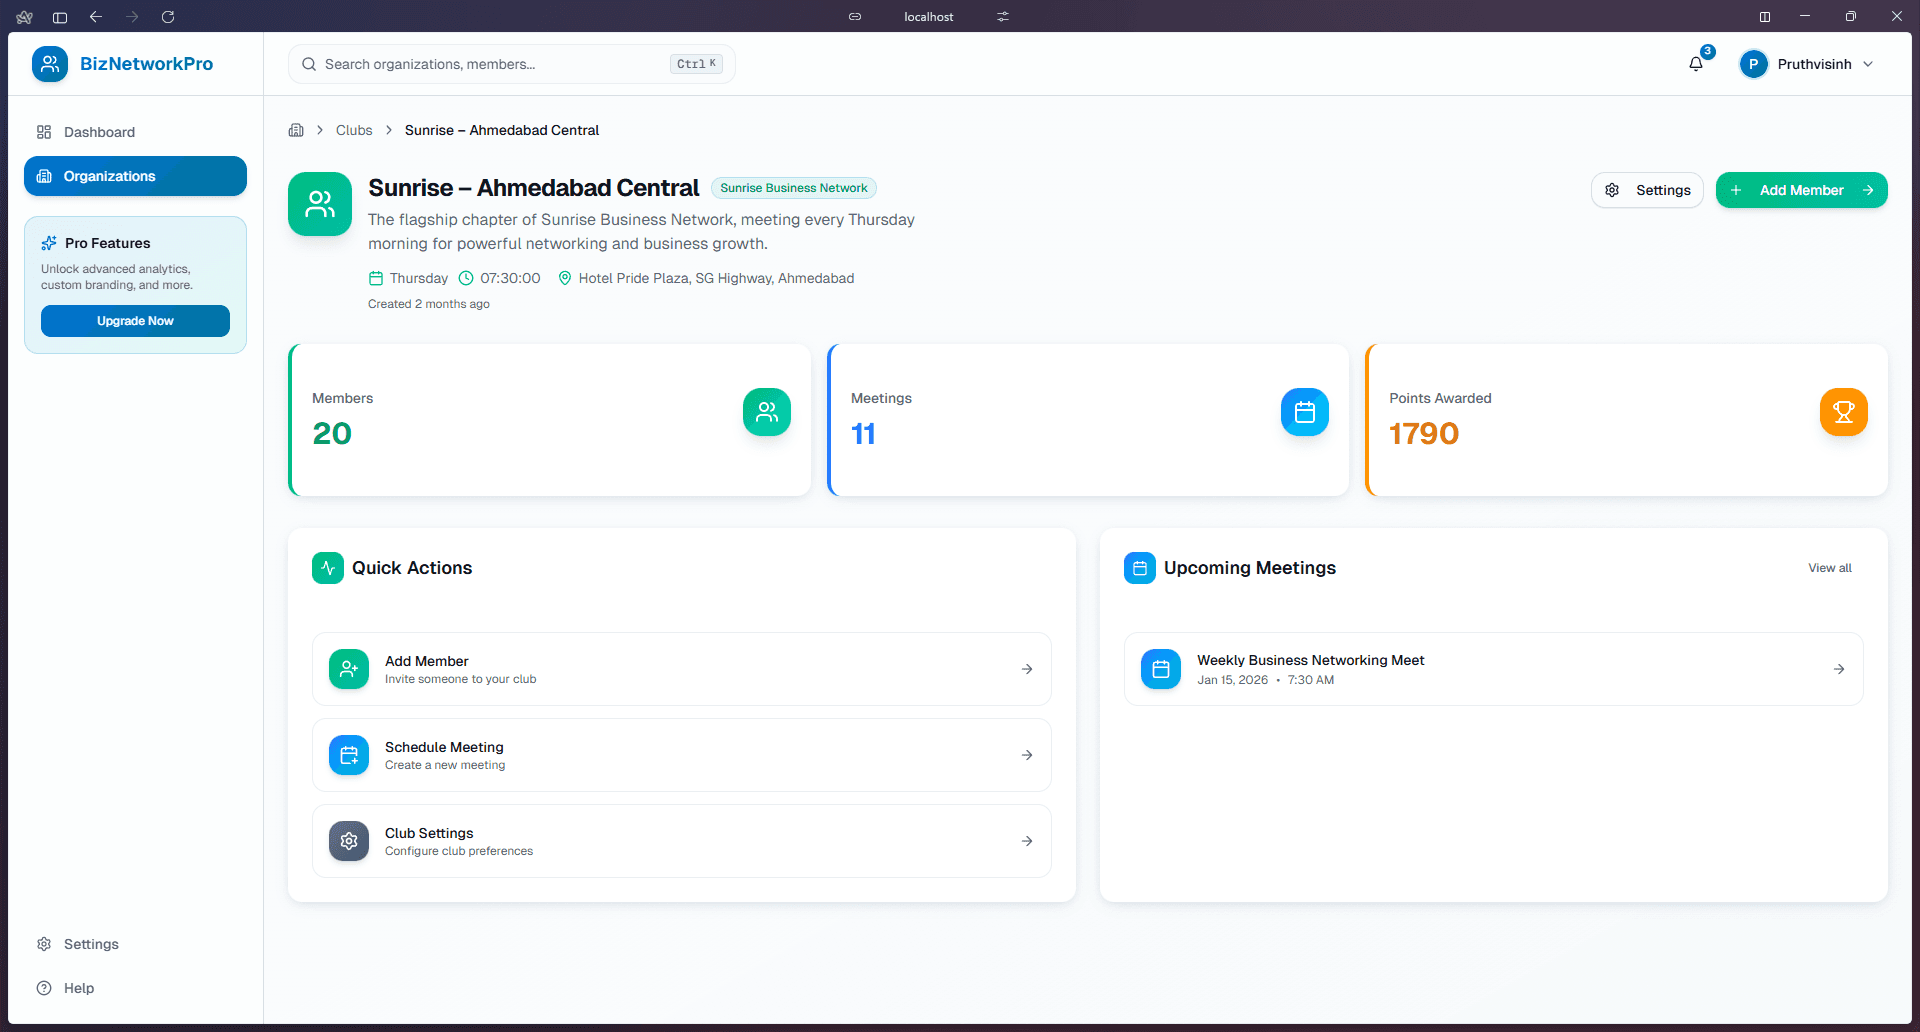Click the Points Awarded trophy icon
This screenshot has height=1032, width=1920.
[1843, 411]
